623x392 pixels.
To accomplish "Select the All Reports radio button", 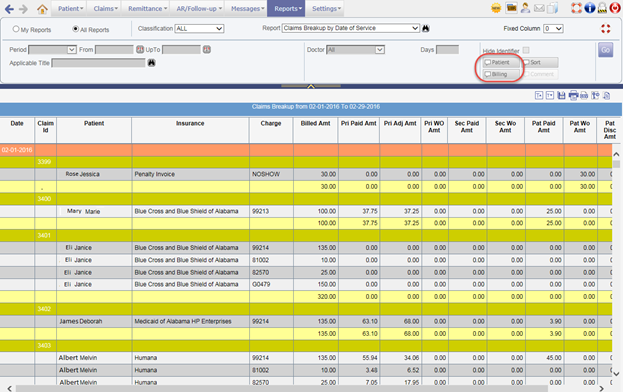I will (x=75, y=29).
